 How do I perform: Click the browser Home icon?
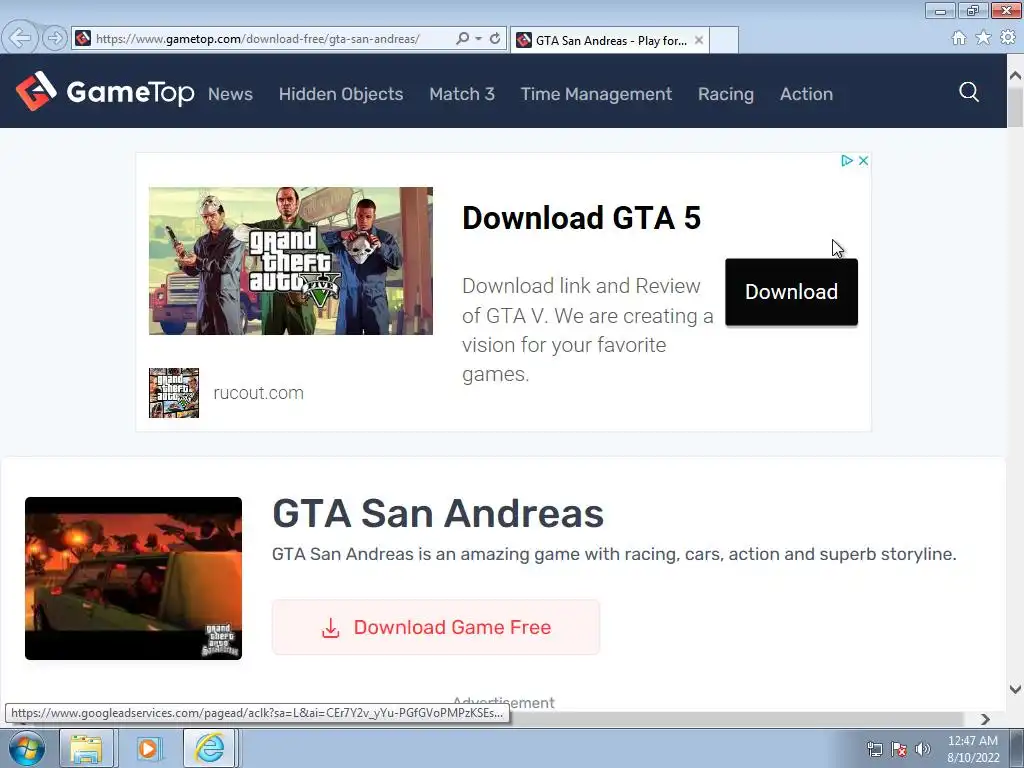pyautogui.click(x=959, y=38)
